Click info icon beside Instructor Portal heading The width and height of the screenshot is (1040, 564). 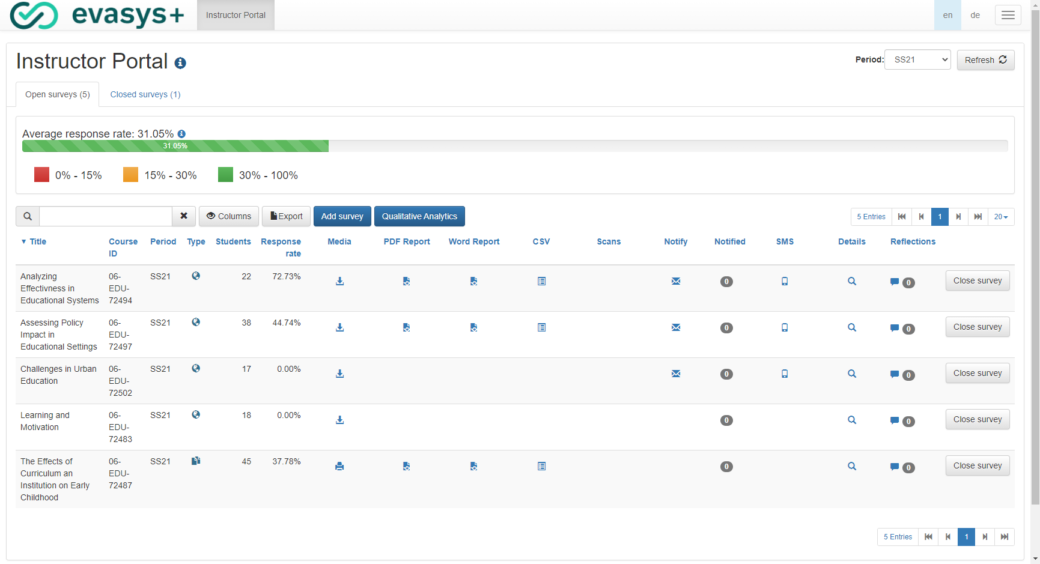tap(180, 63)
